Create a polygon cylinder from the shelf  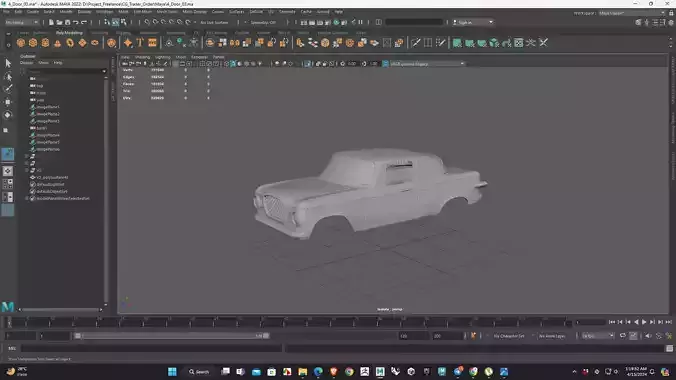(x=45, y=43)
